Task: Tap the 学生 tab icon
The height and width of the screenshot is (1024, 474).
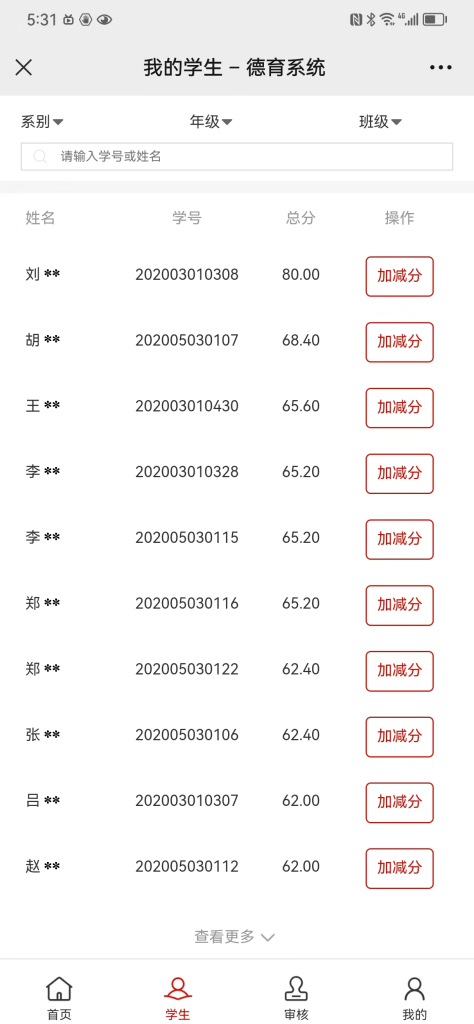Action: [x=178, y=989]
